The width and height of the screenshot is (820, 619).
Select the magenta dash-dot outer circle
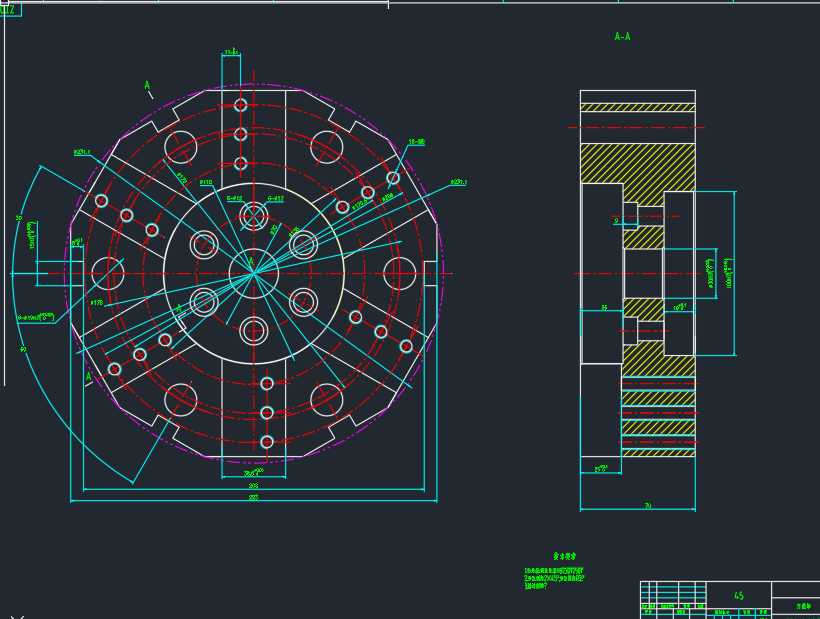[254, 273]
